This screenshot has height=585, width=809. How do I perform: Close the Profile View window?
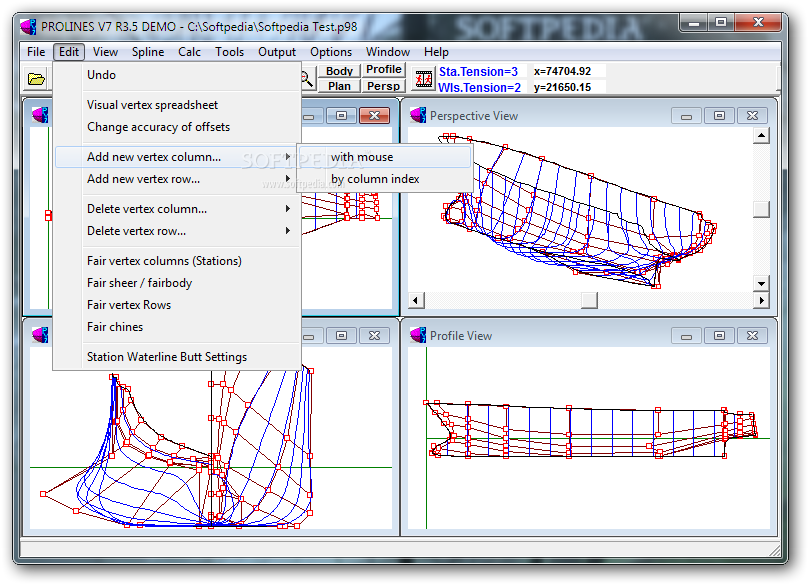[752, 336]
